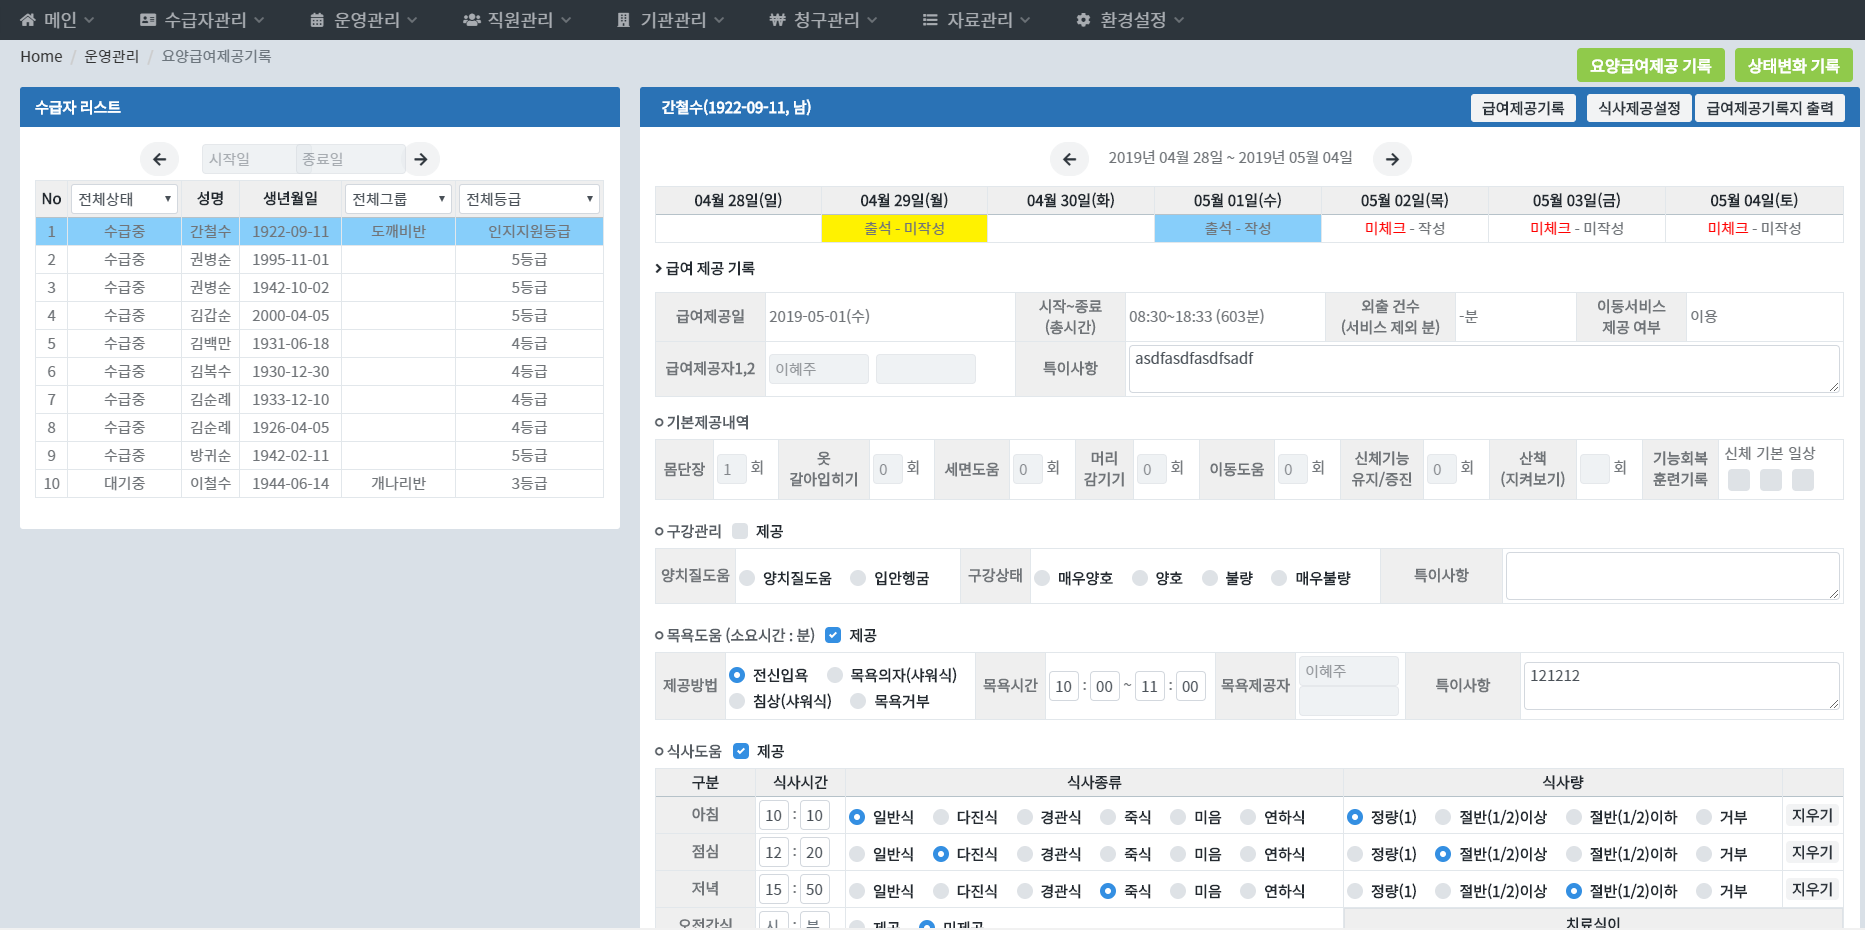Screen dimensions: 1865x930
Task: Open the 전체등급 grade filter dropdown
Action: [x=529, y=199]
